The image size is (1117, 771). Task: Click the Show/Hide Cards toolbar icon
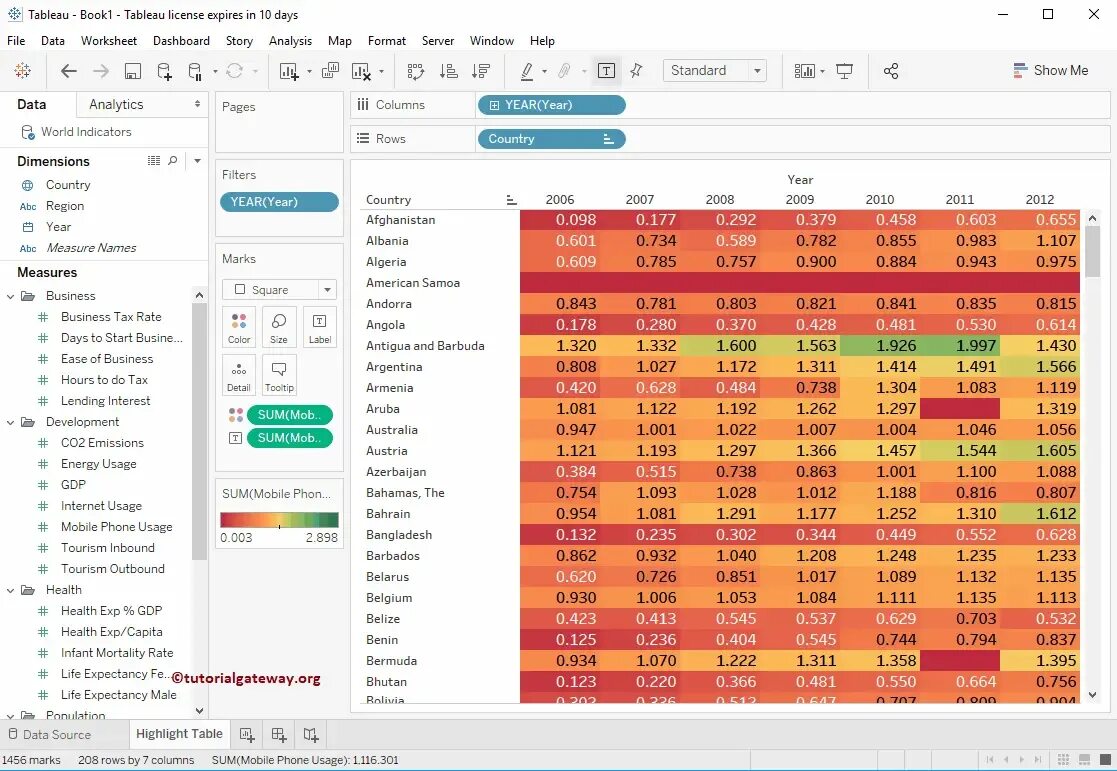(804, 71)
